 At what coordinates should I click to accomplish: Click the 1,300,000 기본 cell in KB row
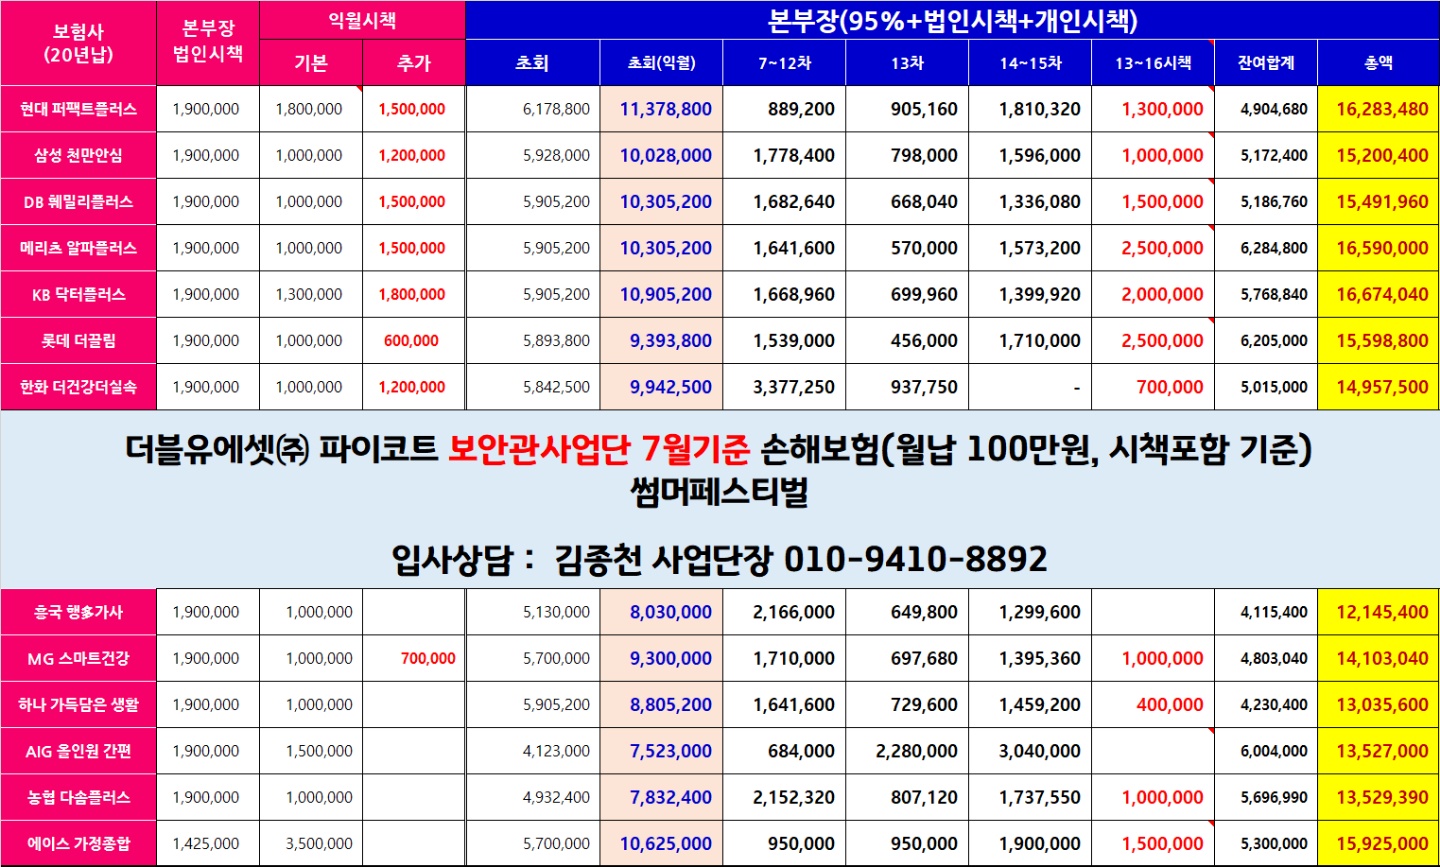click(309, 294)
